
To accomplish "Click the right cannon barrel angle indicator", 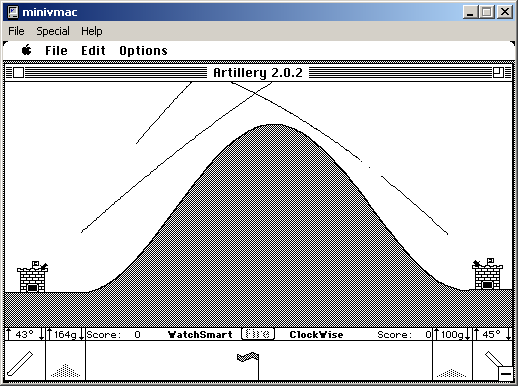I will (494, 359).
